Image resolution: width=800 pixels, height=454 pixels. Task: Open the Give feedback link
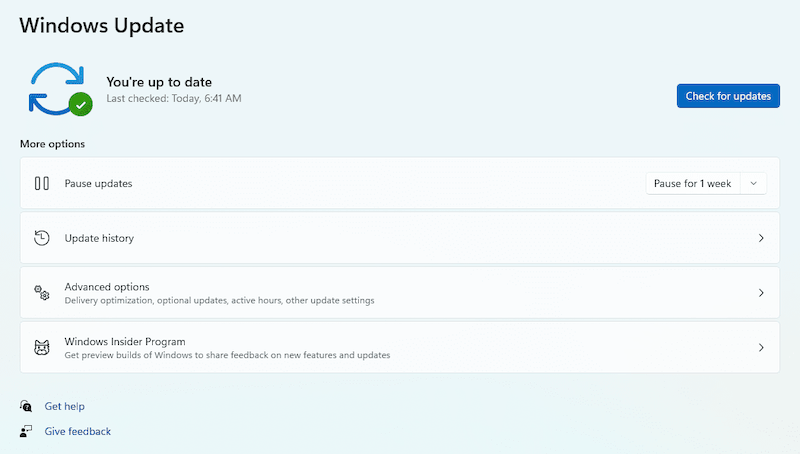[78, 431]
